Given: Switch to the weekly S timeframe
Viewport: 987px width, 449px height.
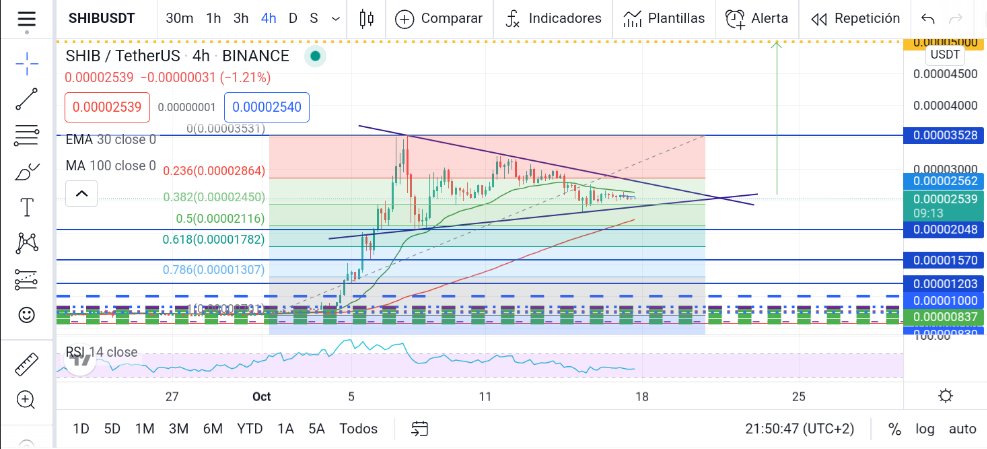Looking at the screenshot, I should point(313,19).
